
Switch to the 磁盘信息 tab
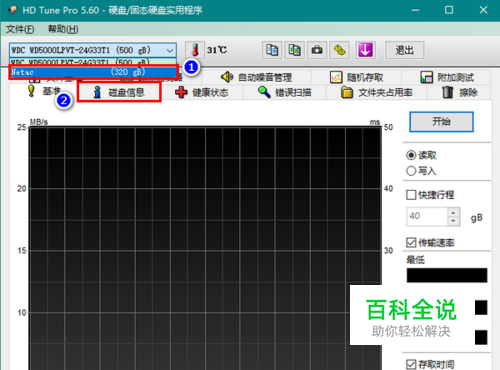pos(119,92)
